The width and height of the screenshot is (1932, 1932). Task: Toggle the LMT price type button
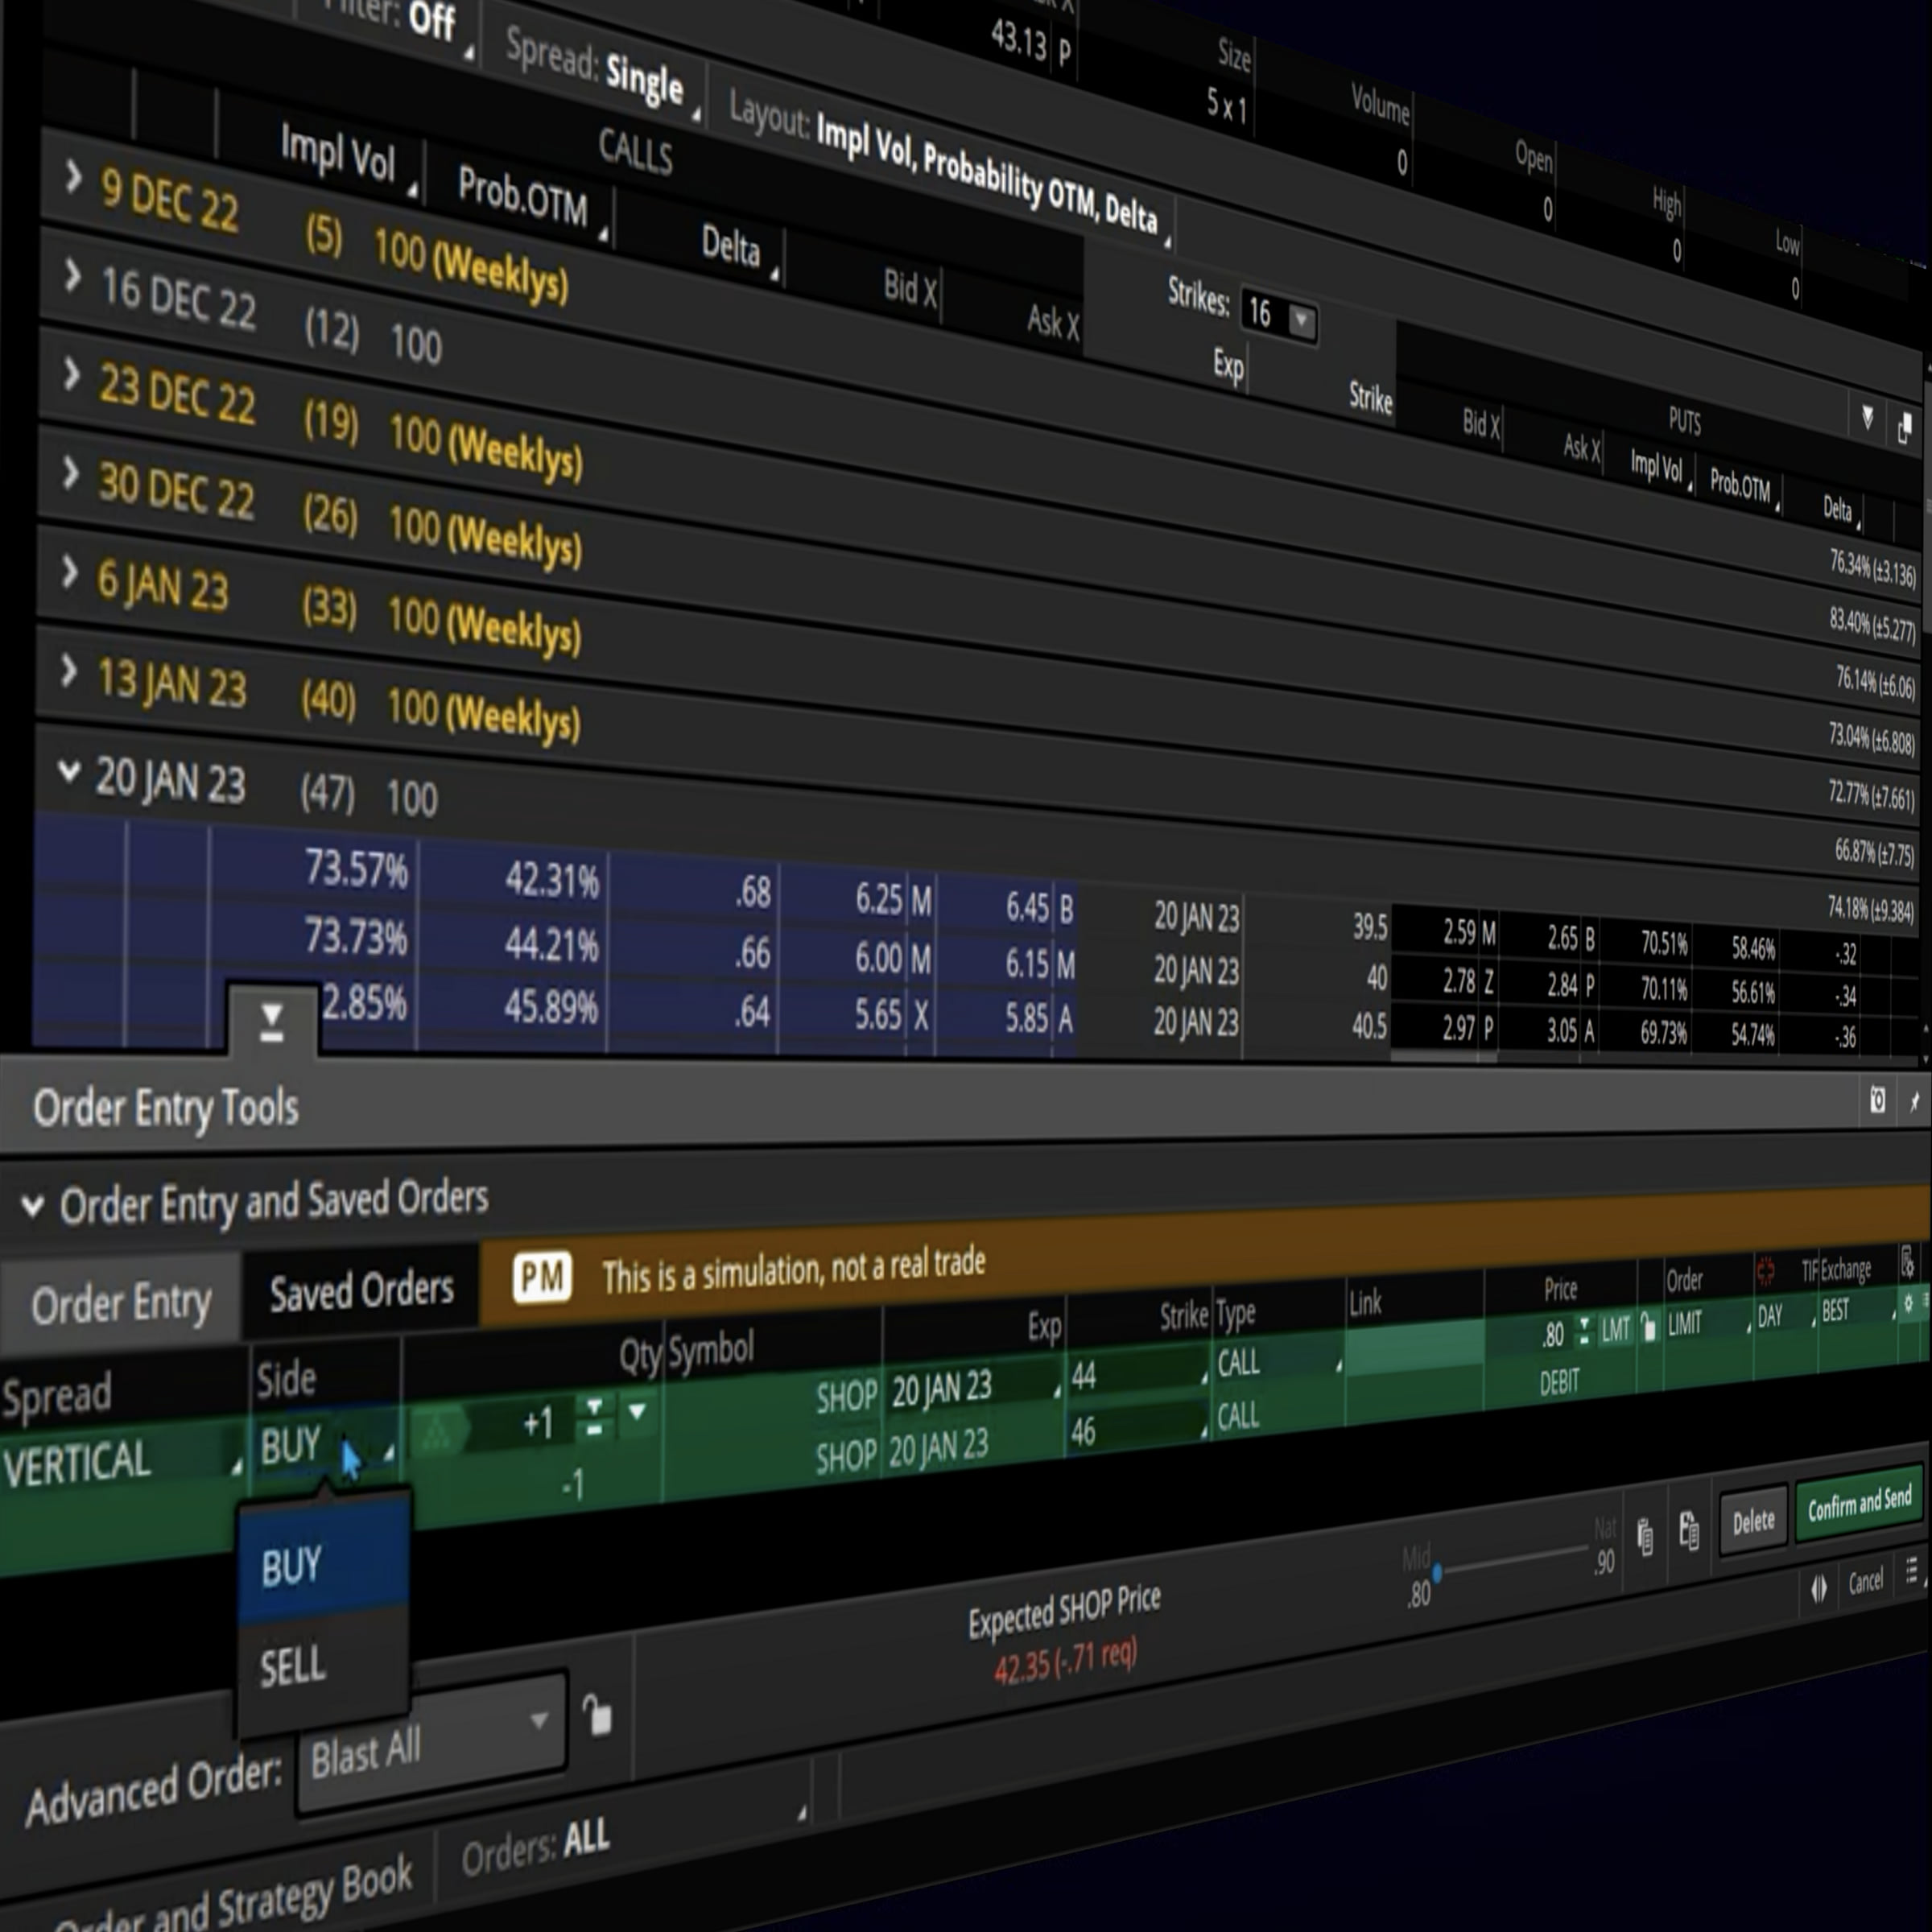1615,1329
